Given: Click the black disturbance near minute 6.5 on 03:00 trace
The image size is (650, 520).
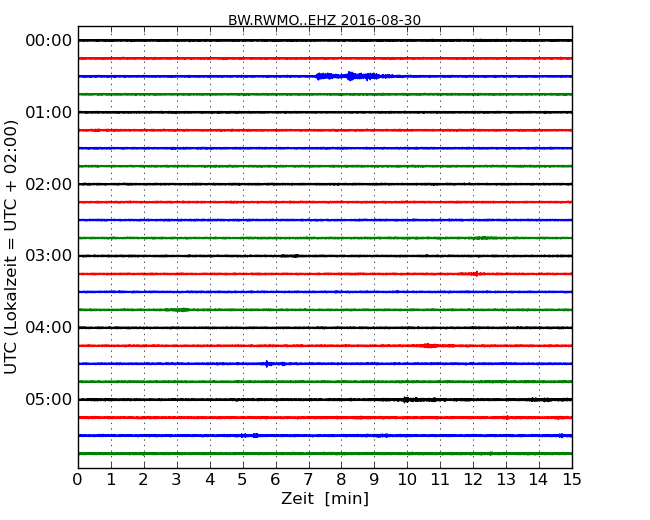Looking at the screenshot, I should coord(290,256).
